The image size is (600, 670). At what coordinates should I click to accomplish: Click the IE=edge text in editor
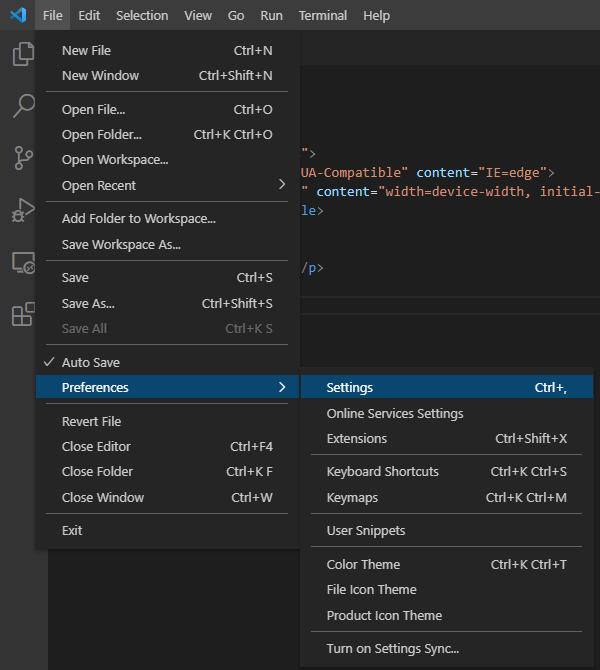click(x=513, y=173)
